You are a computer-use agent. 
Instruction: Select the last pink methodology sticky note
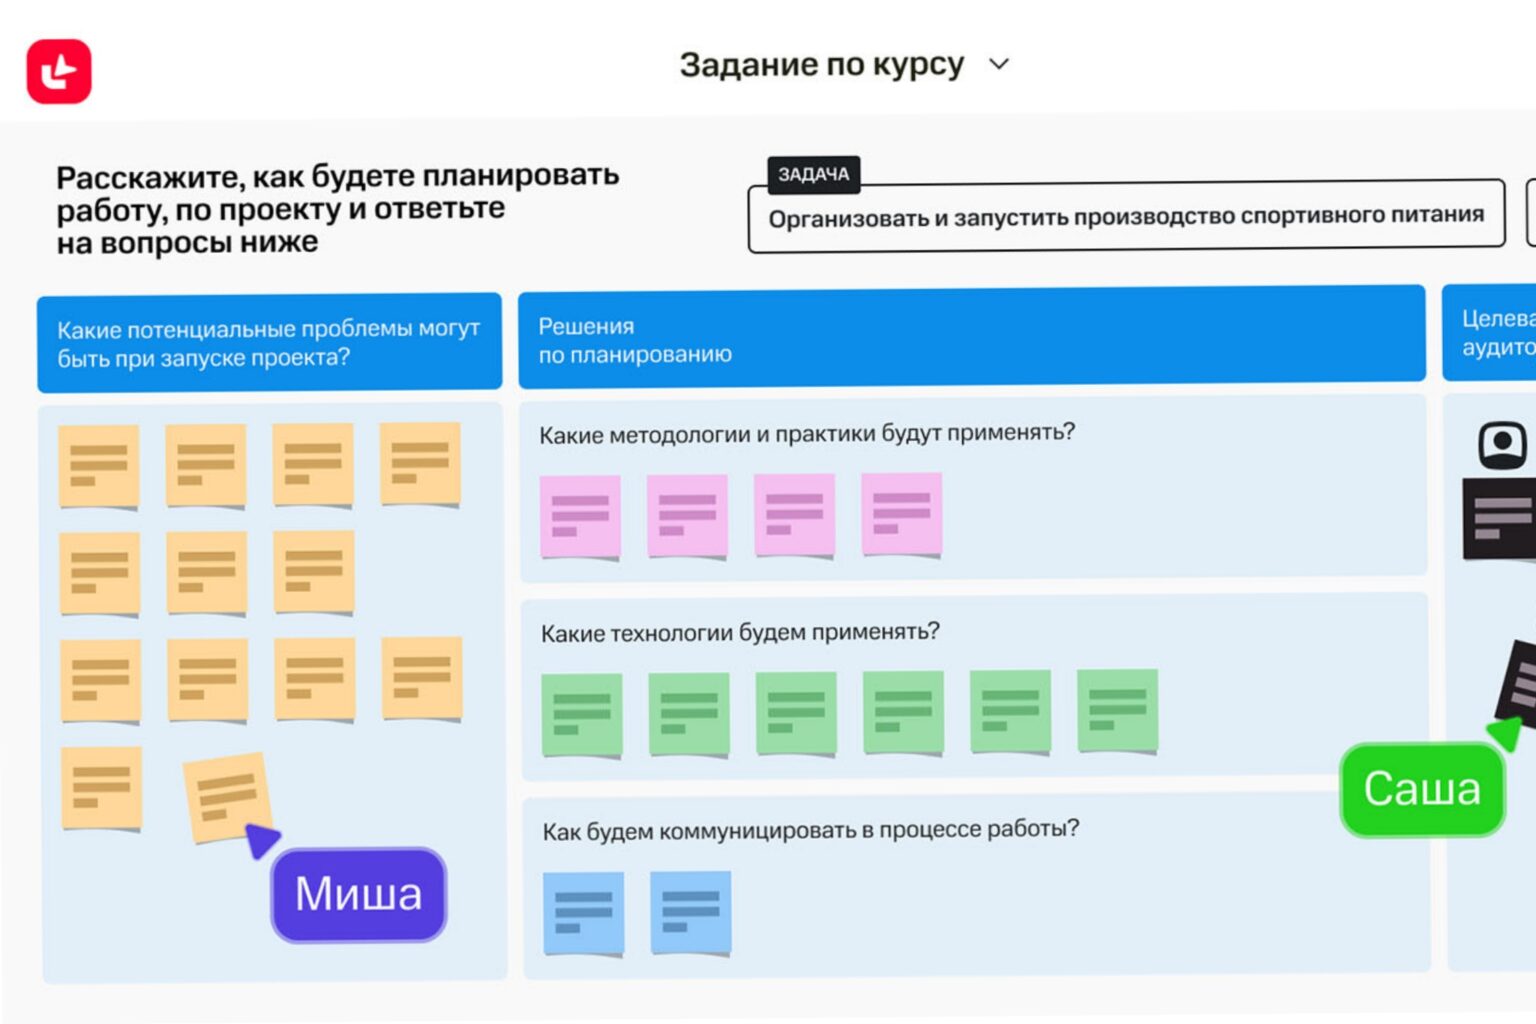[901, 514]
